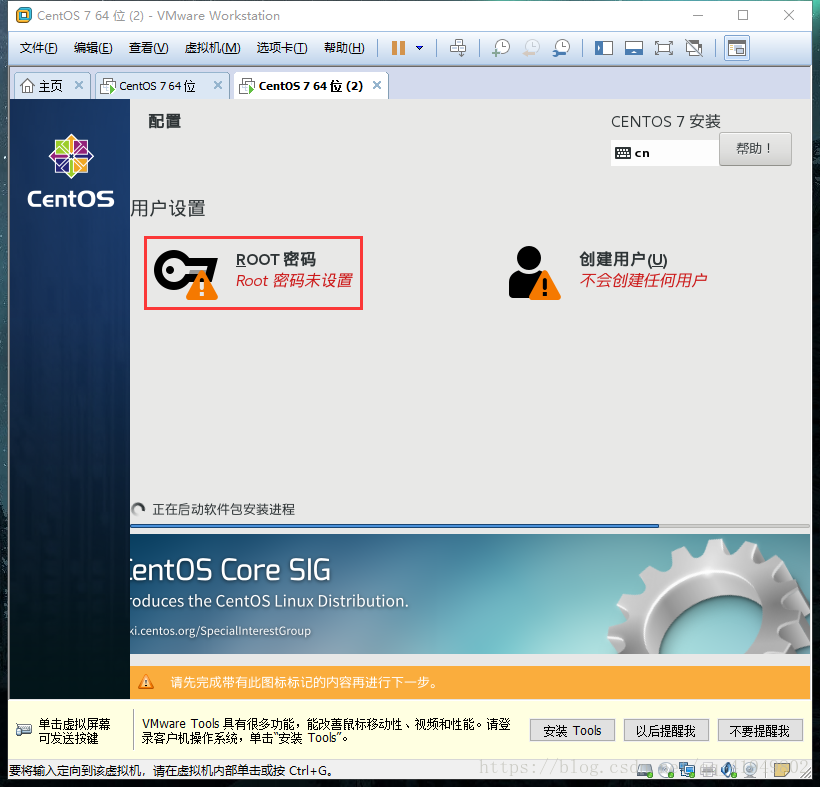The width and height of the screenshot is (820, 787).
Task: Click the CentOS Core SIG banner
Action: point(470,594)
